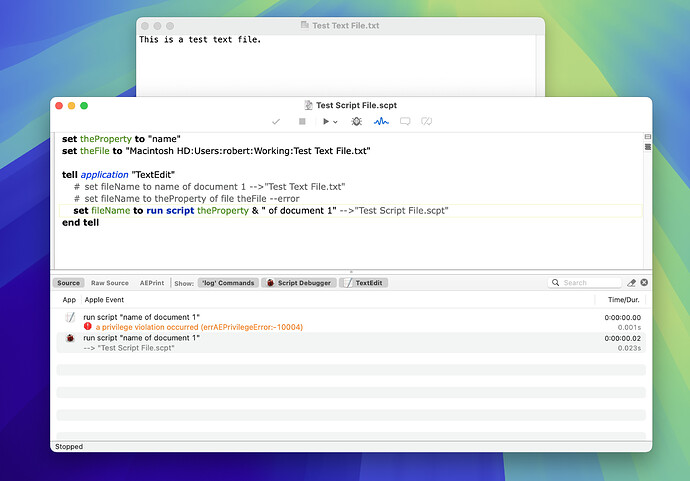Toggle the Script Debugger event filter
This screenshot has height=481, width=690.
pos(299,283)
